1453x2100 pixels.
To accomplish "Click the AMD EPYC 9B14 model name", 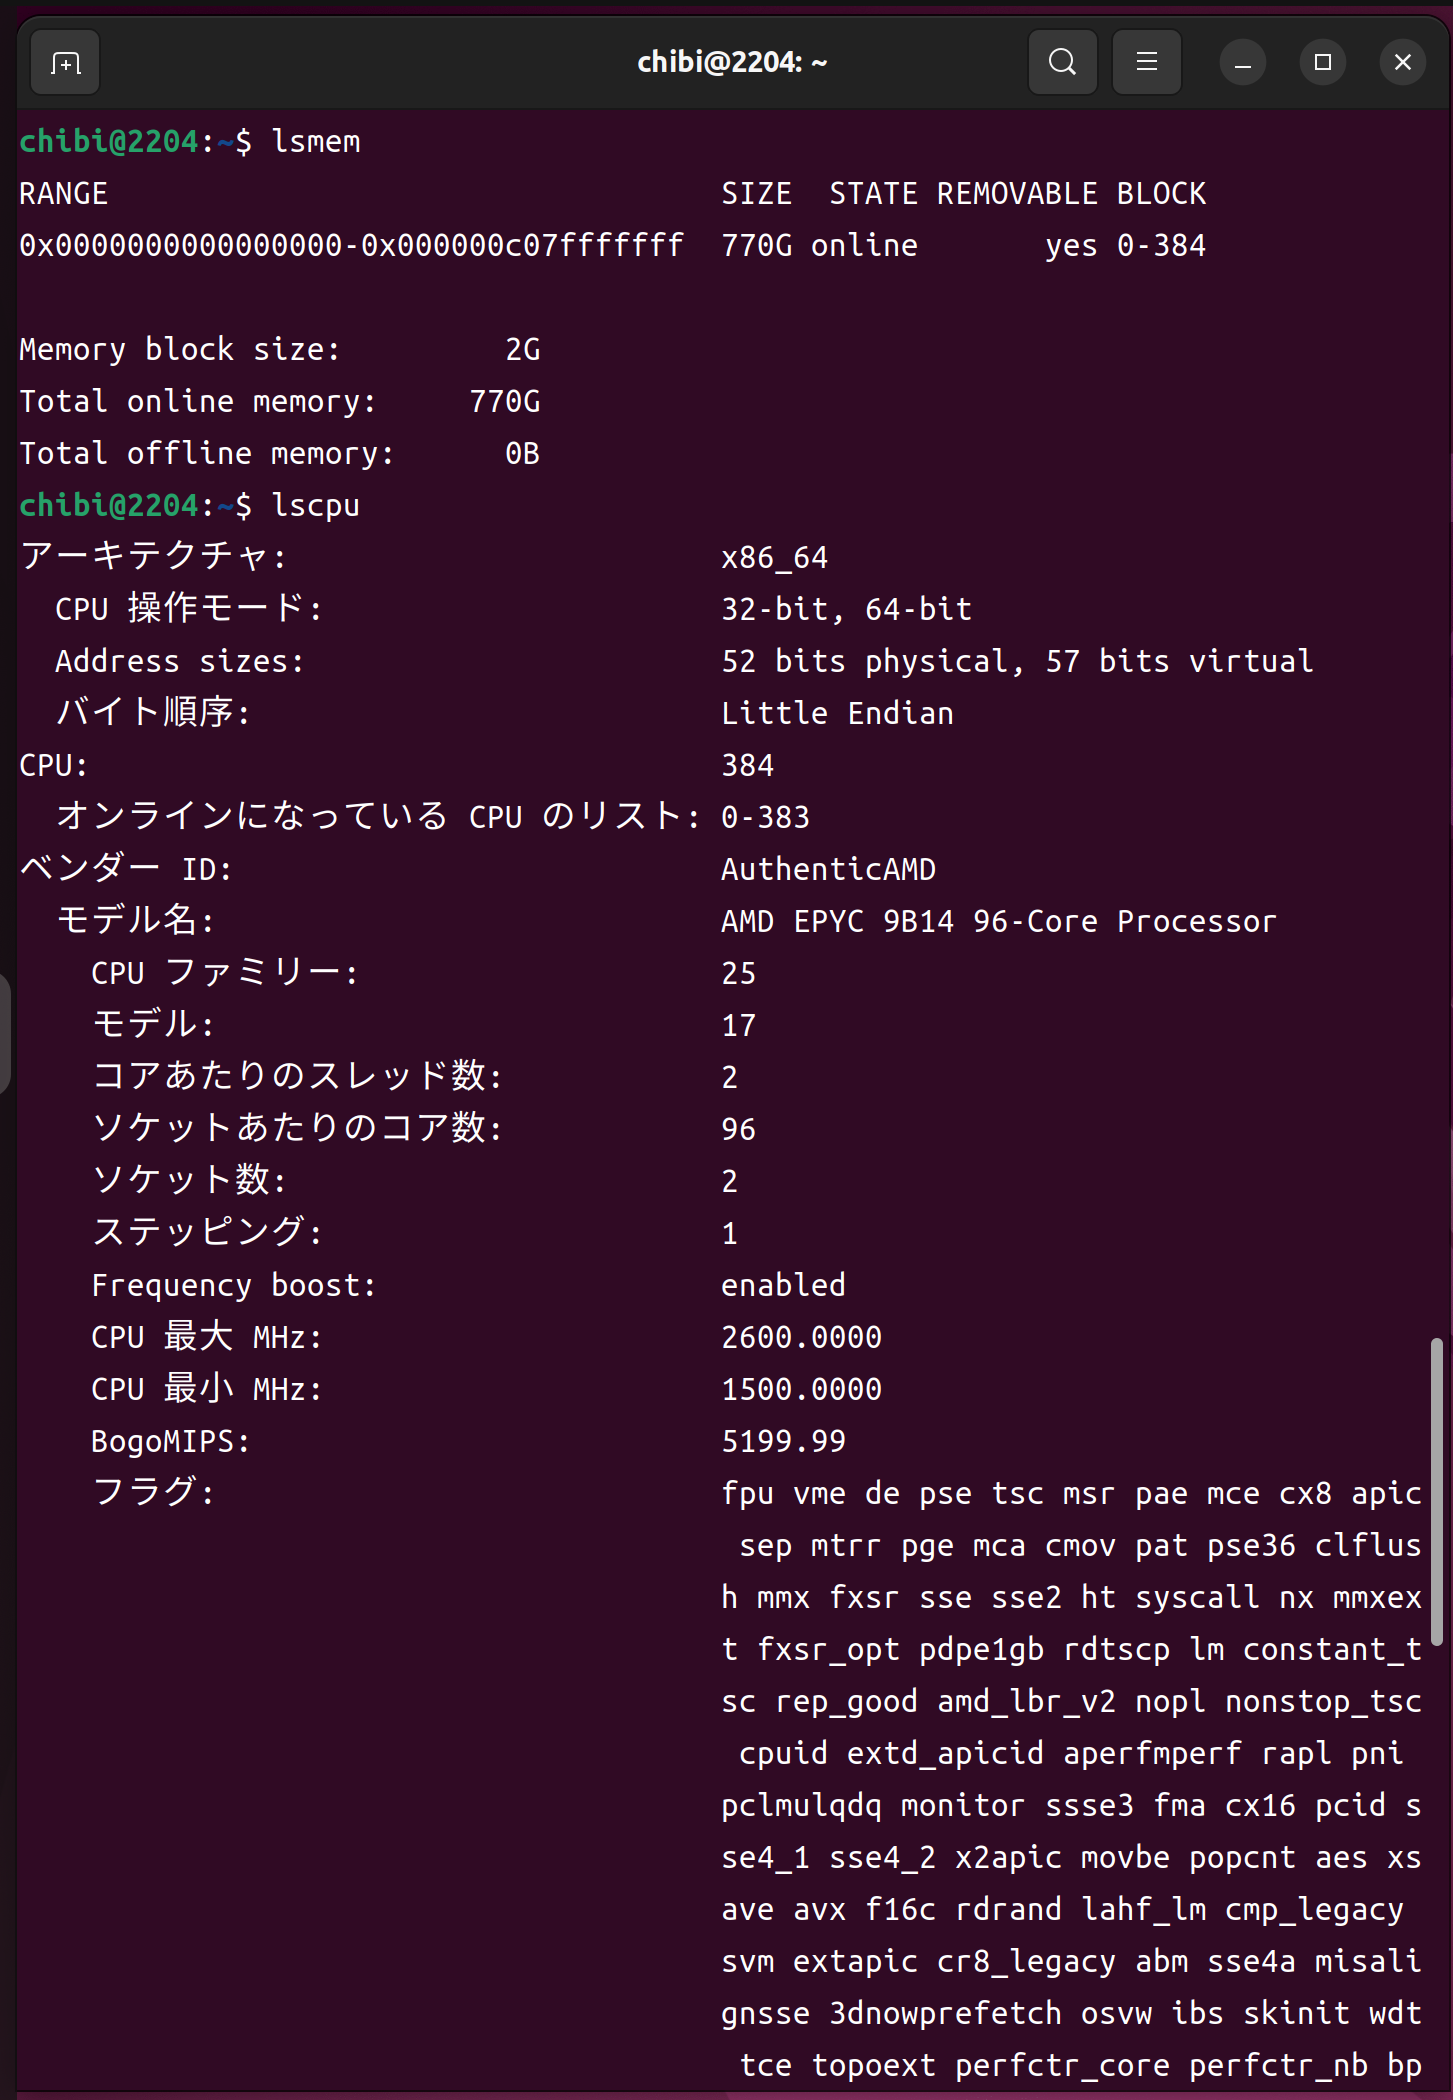I will 999,921.
